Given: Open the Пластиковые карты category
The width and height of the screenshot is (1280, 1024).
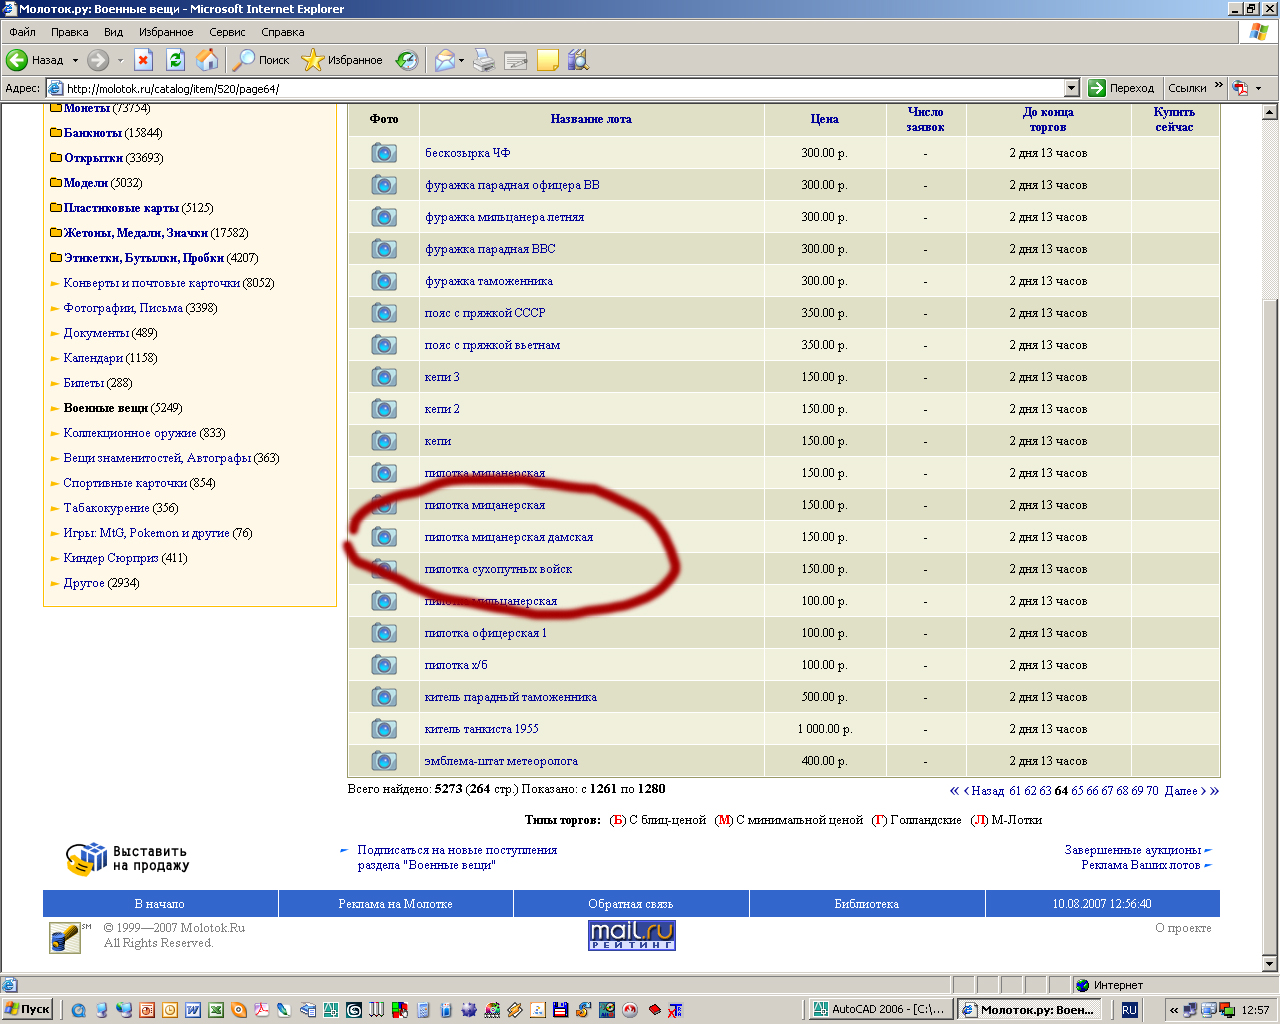Looking at the screenshot, I should (121, 208).
